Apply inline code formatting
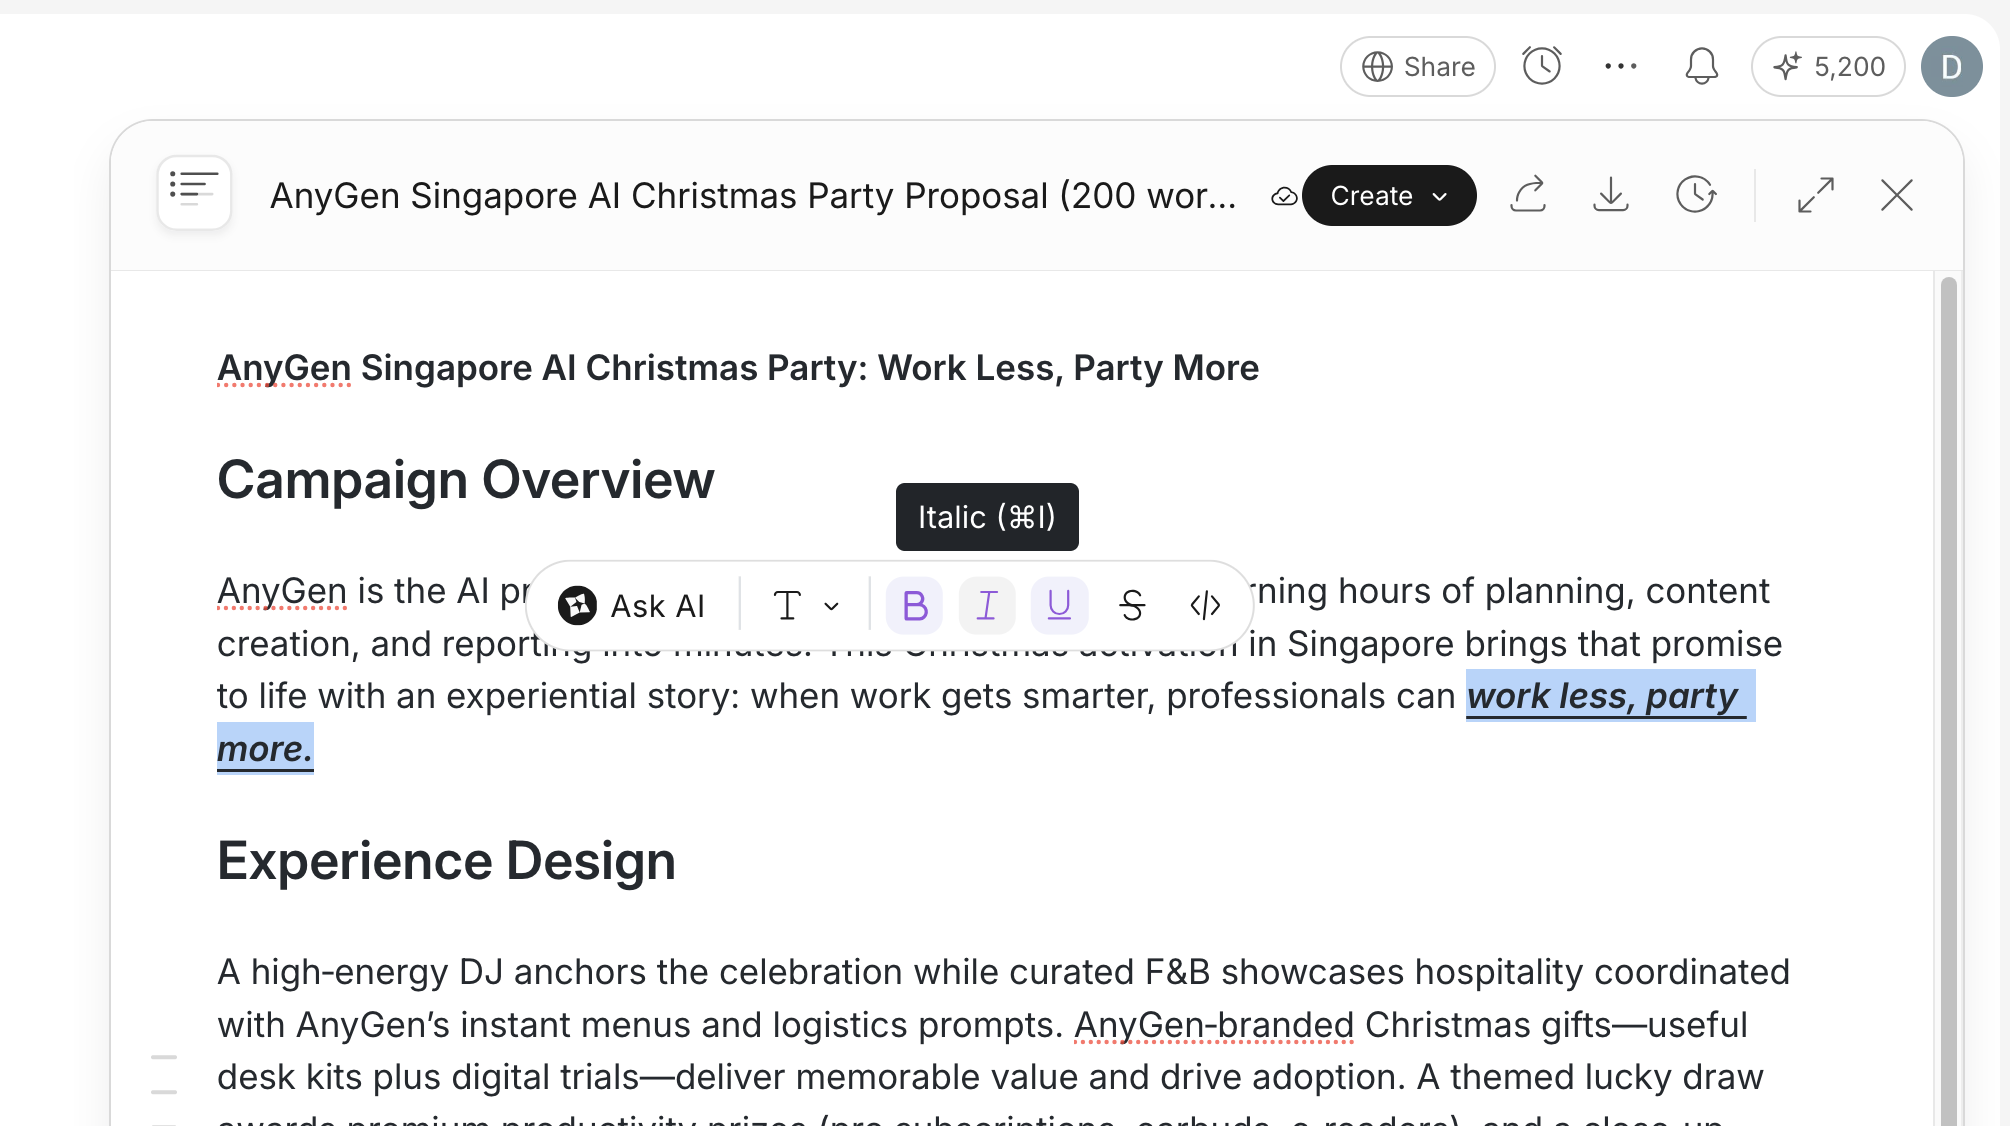The width and height of the screenshot is (2010, 1126). [1205, 606]
